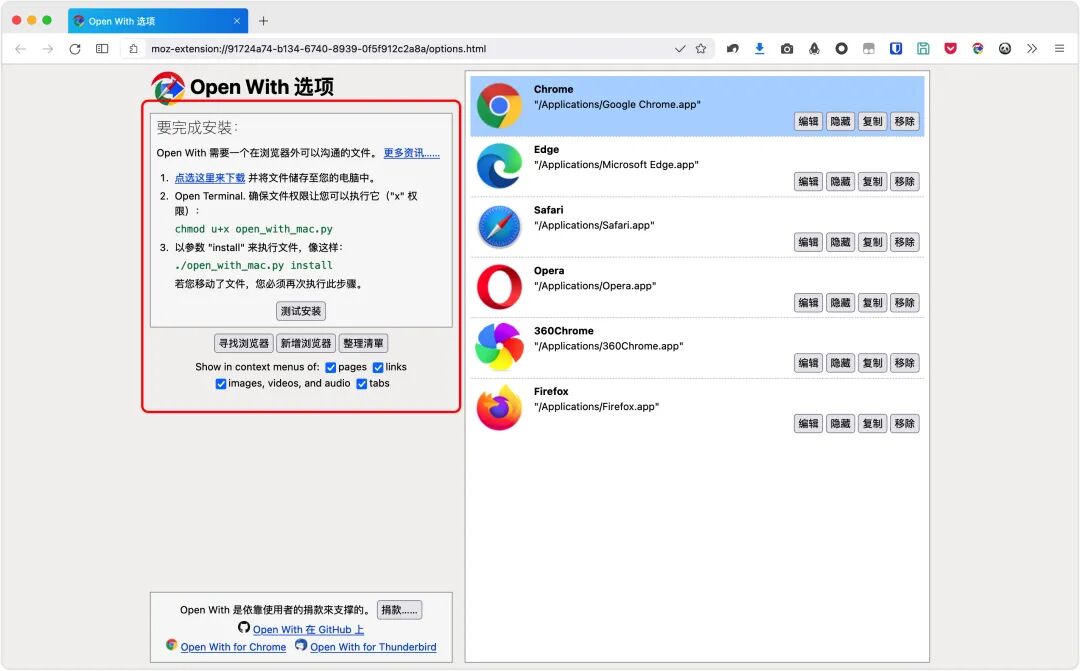Screen dimensions: 1080x671
Task: Click the chmod u+x open_with_mac.py command text
Action: click(x=253, y=229)
